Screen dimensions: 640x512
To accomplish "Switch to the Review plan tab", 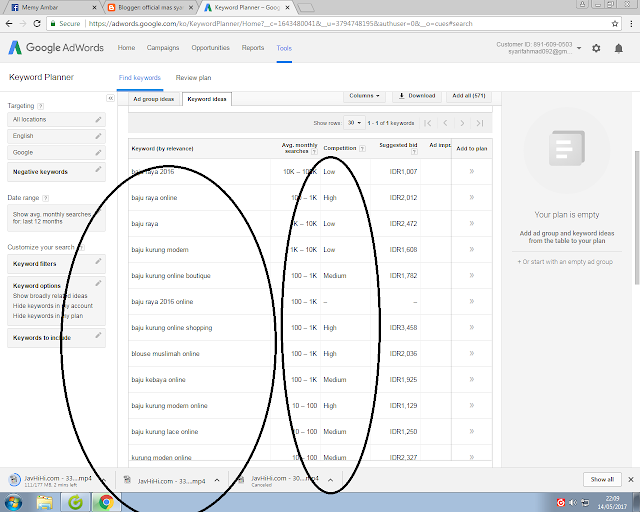I will coord(193,78).
